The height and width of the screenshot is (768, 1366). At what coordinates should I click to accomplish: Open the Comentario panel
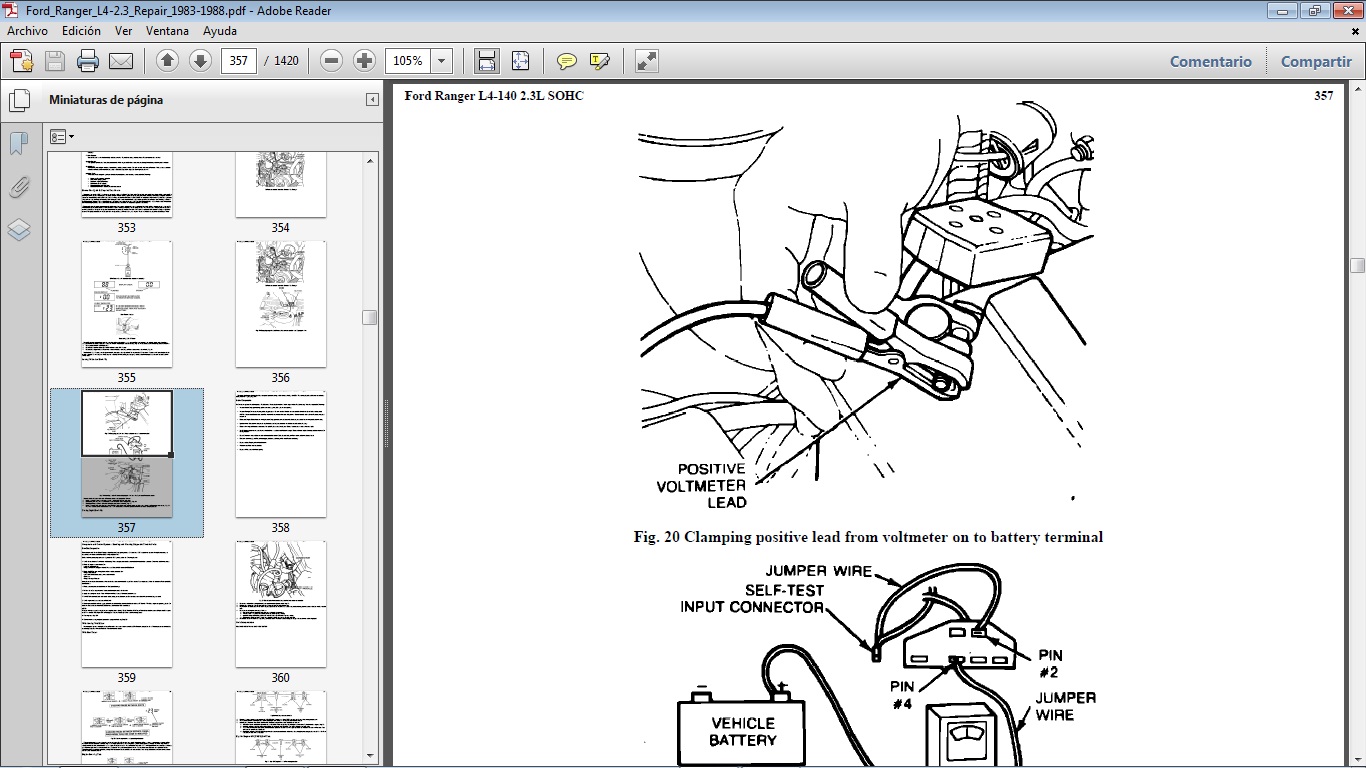1210,61
